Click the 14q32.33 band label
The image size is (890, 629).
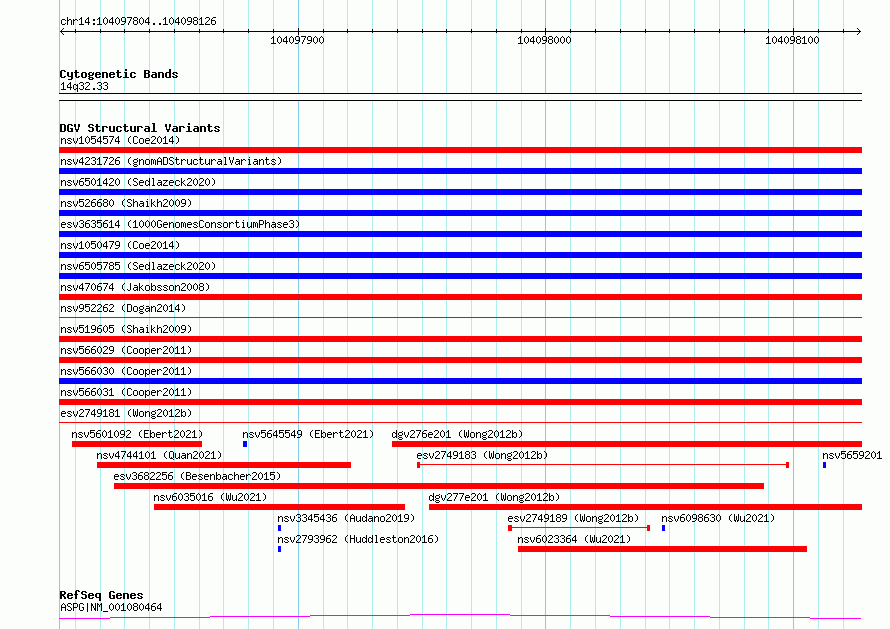pyautogui.click(x=84, y=86)
